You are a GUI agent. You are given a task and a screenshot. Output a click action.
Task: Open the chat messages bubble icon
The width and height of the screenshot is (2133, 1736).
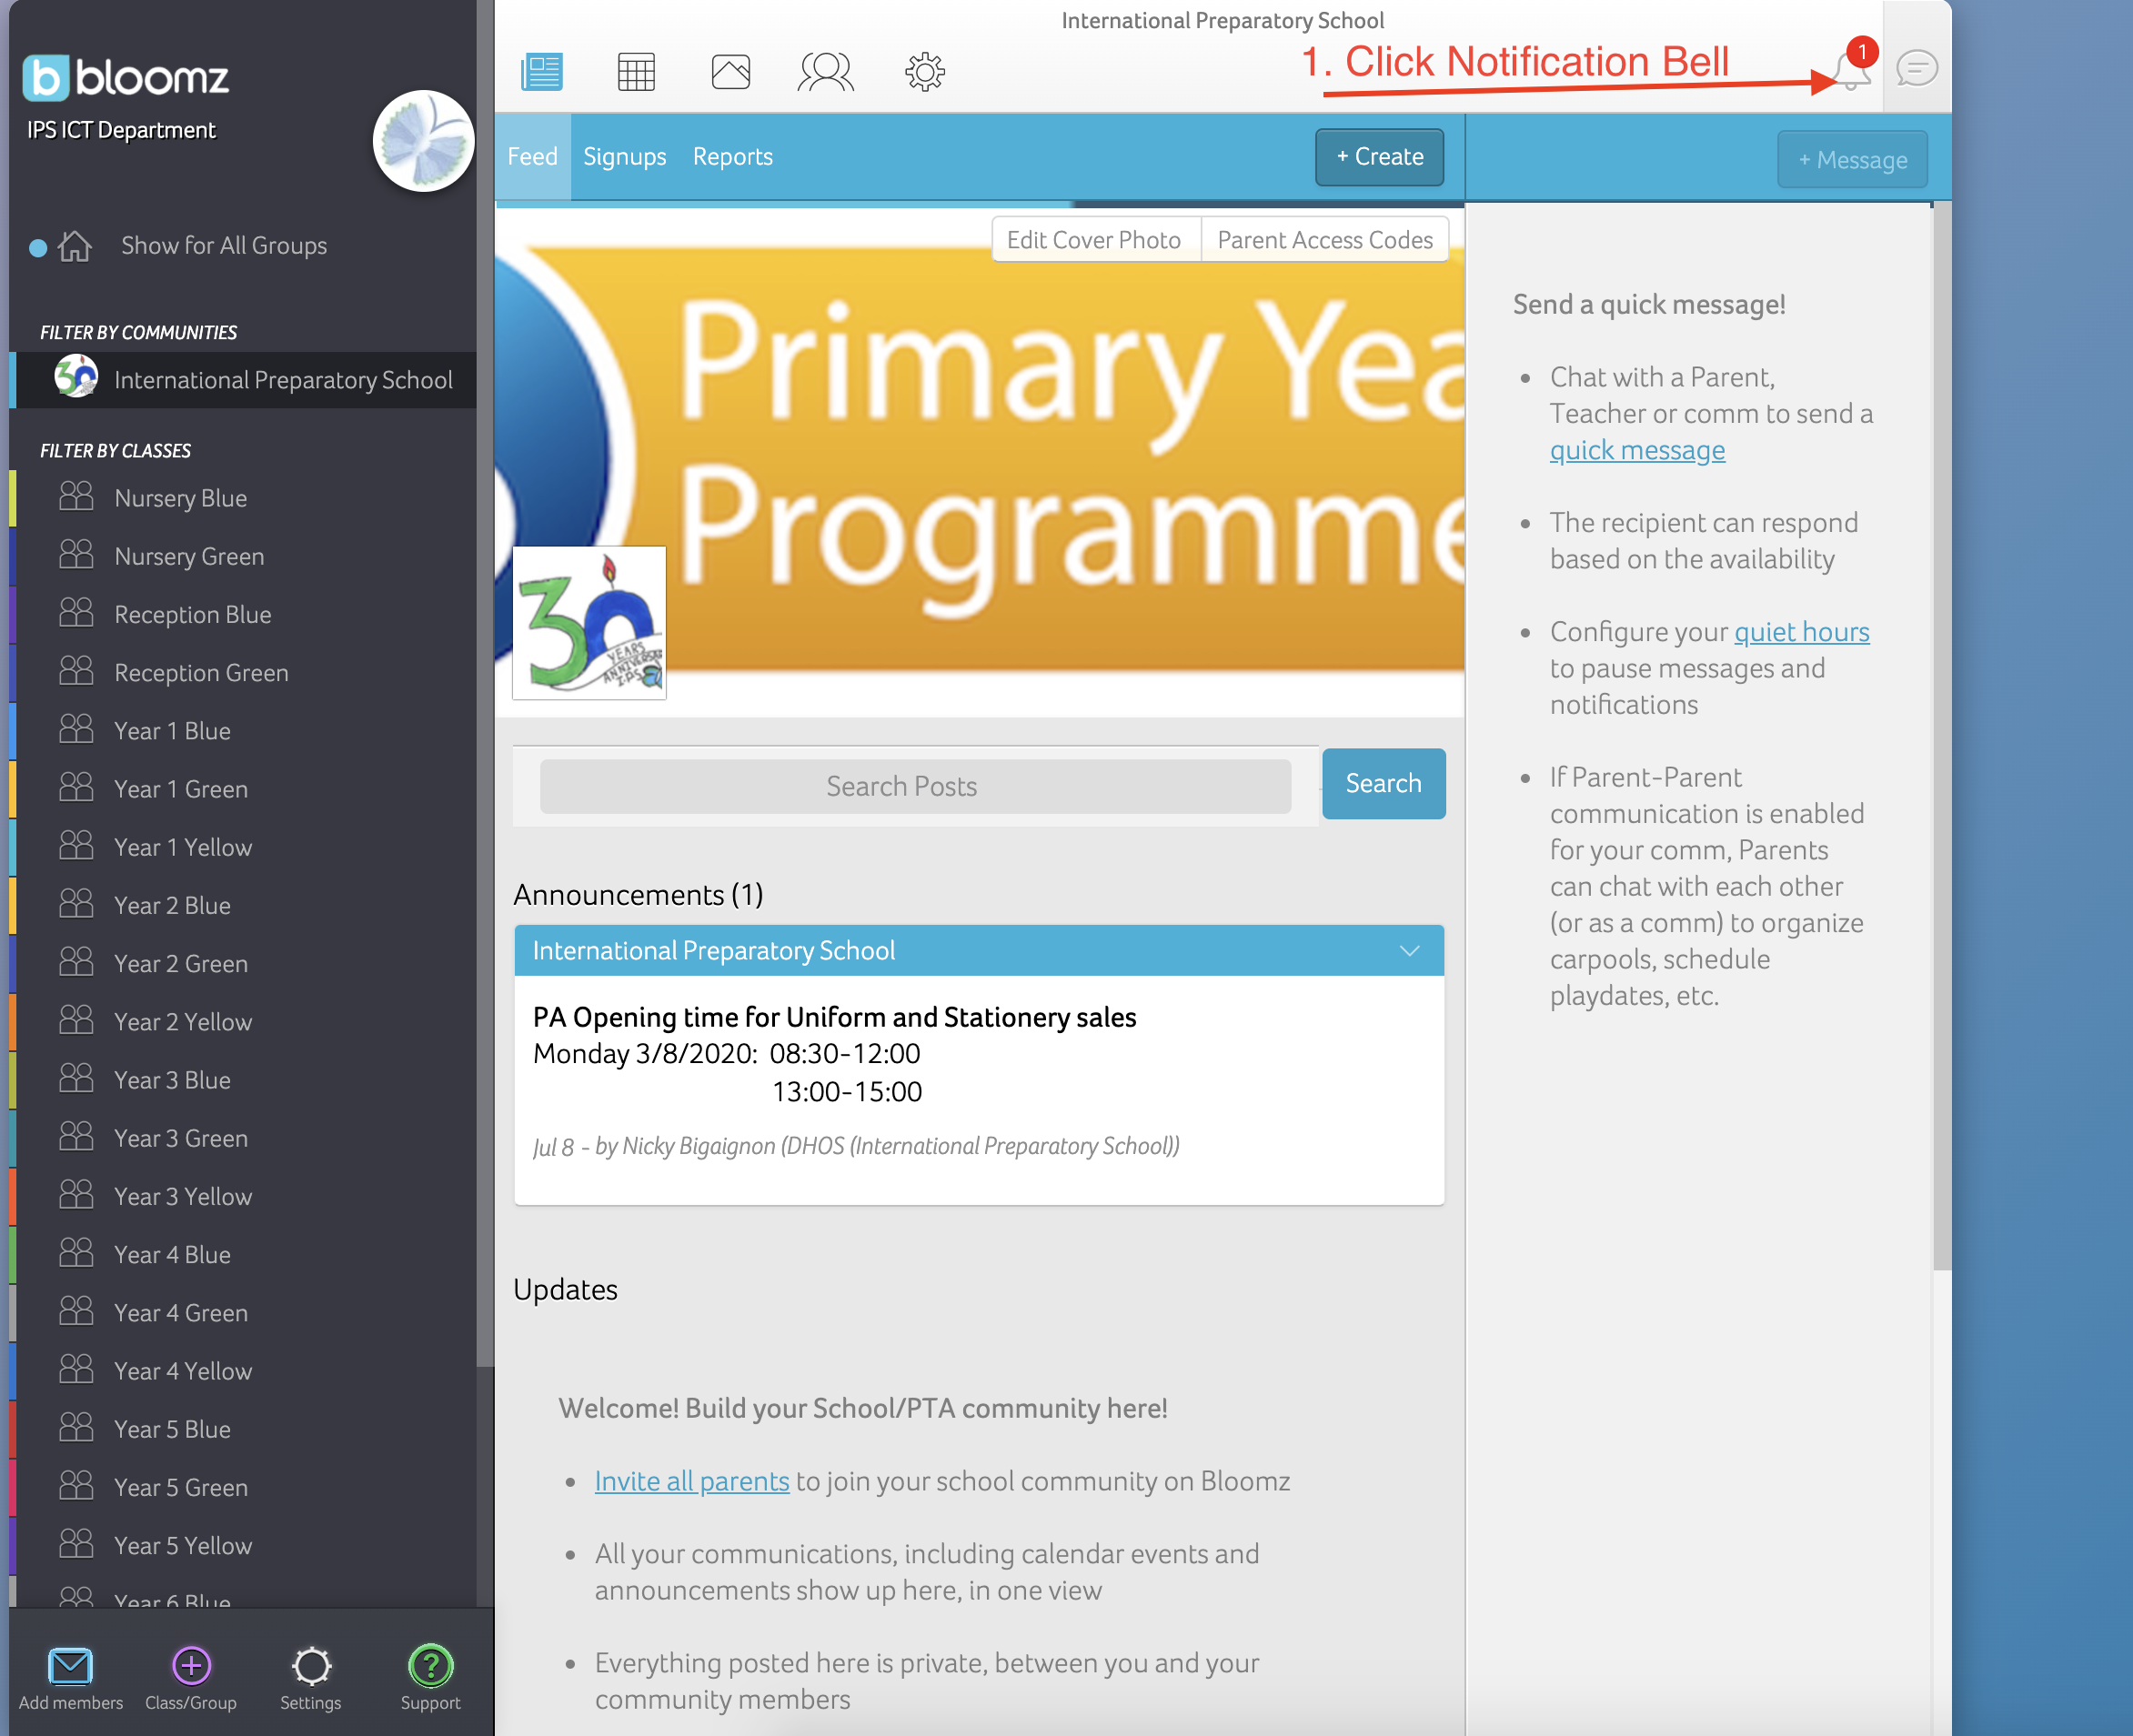click(x=1916, y=69)
